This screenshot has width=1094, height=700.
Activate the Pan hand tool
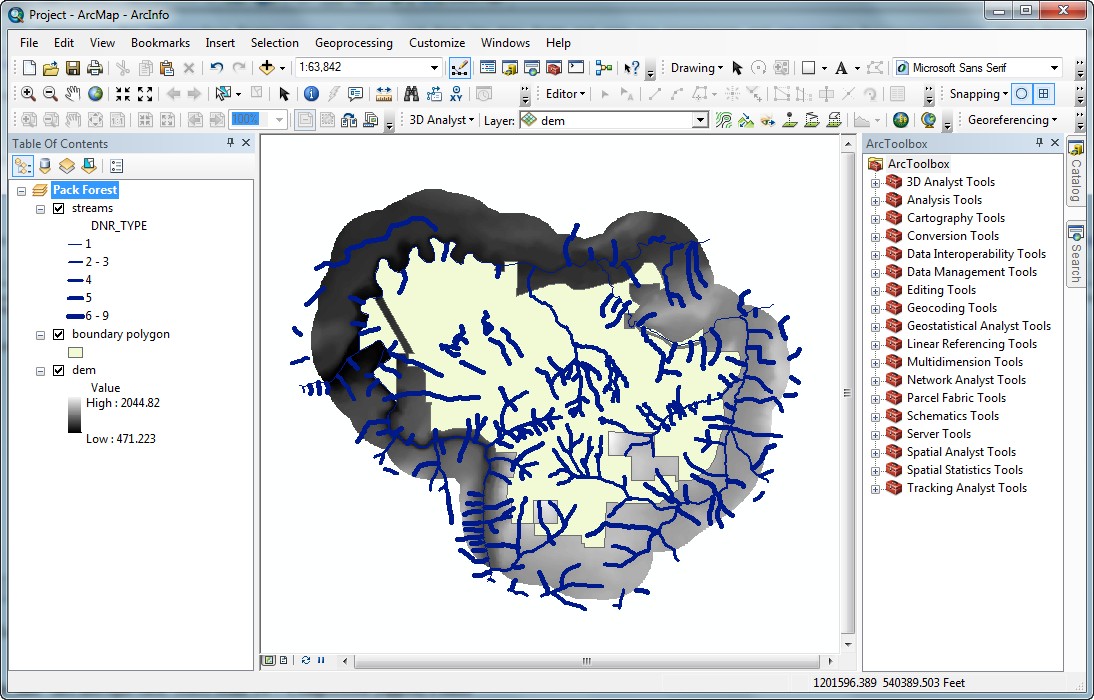click(x=73, y=94)
